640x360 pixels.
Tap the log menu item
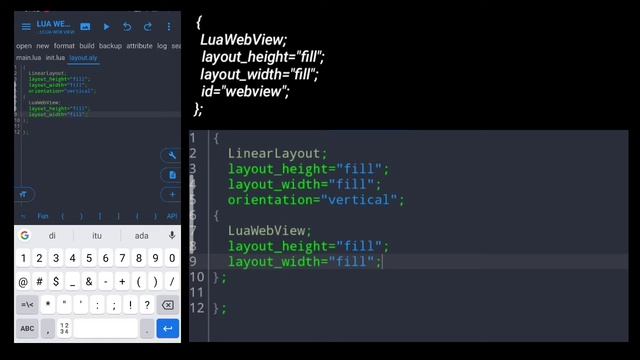pyautogui.click(x=162, y=46)
